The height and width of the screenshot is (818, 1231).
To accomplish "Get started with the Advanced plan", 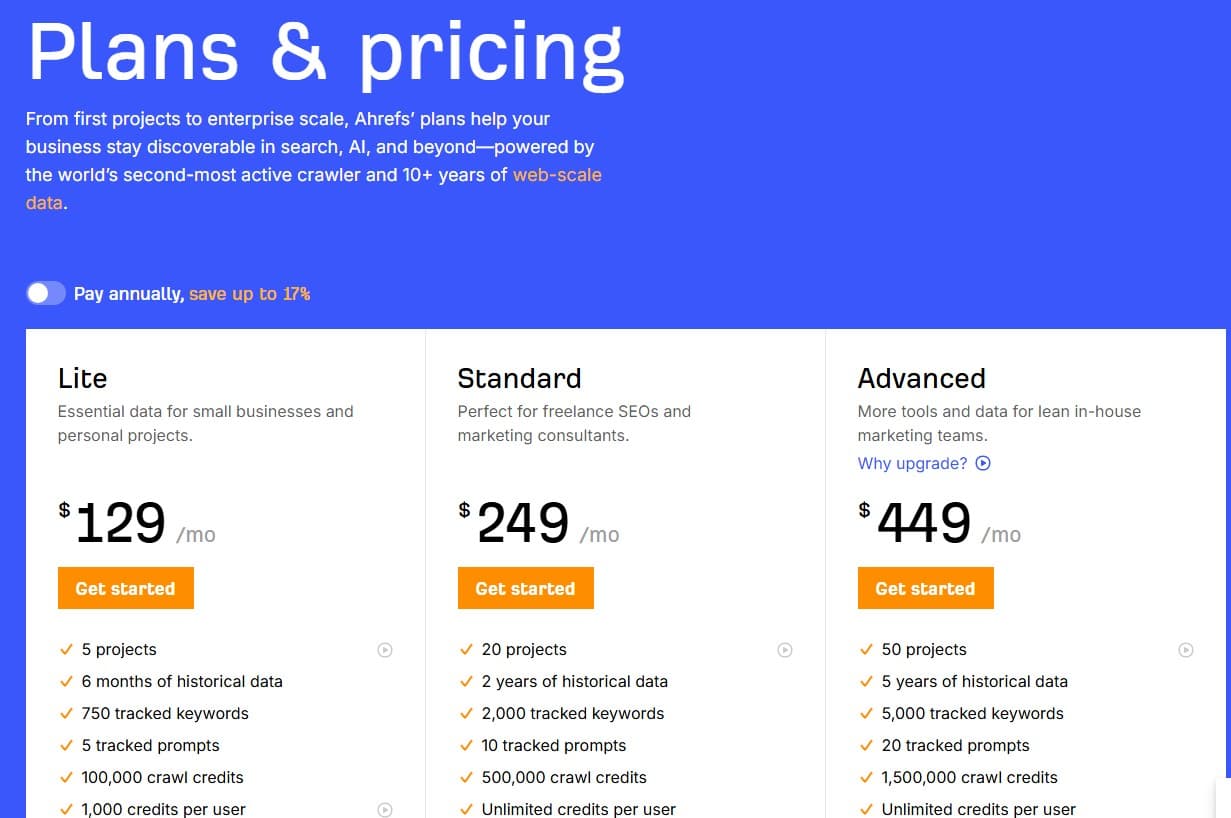I will pyautogui.click(x=926, y=588).
